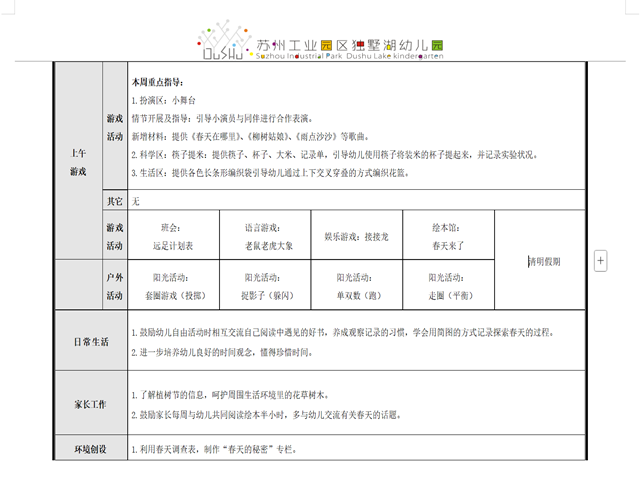Click the line starting 新增材料

point(250,136)
